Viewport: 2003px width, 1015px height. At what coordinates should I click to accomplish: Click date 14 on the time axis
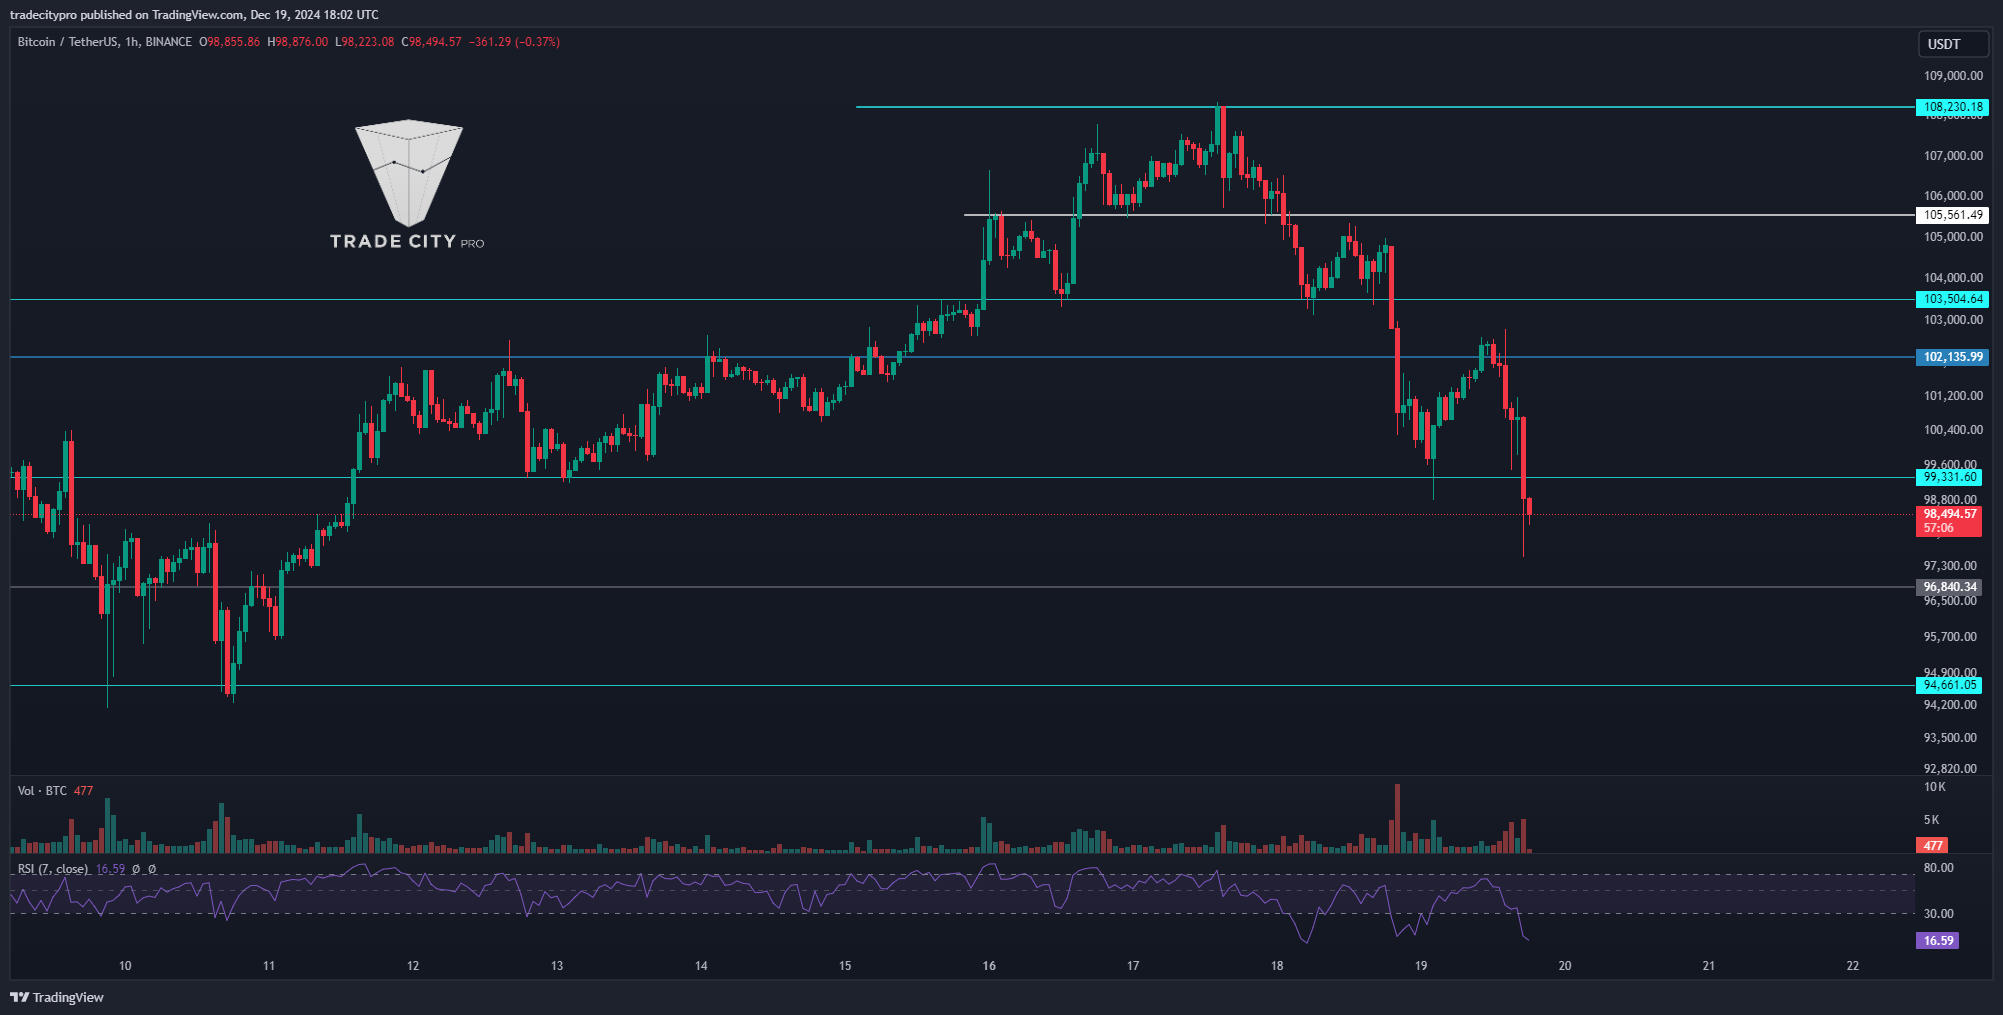click(x=701, y=966)
